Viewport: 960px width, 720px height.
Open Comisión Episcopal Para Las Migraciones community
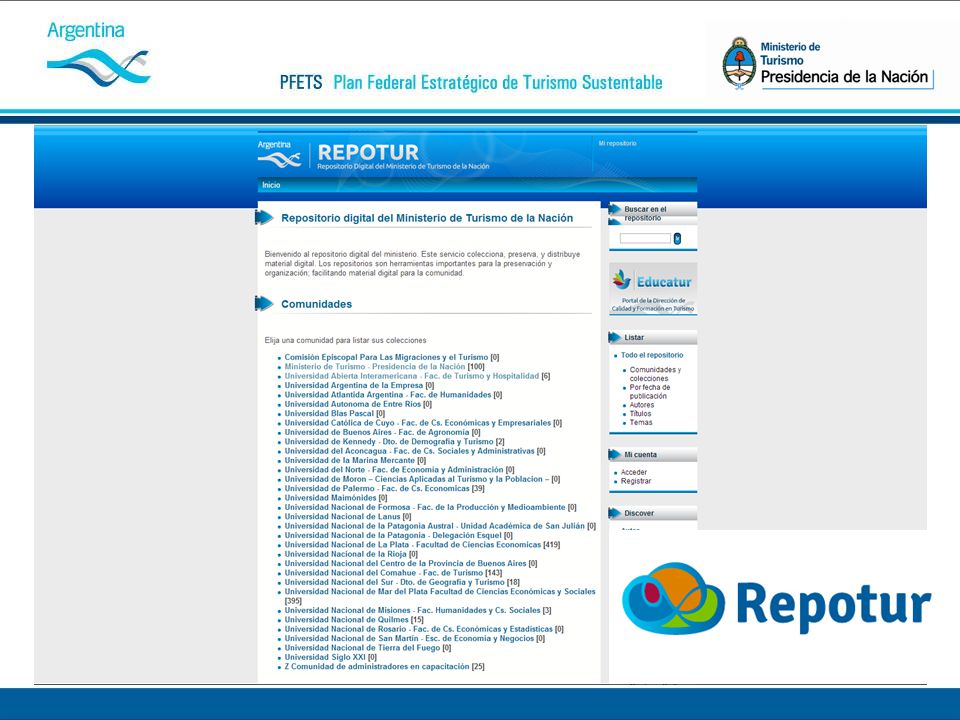click(386, 357)
